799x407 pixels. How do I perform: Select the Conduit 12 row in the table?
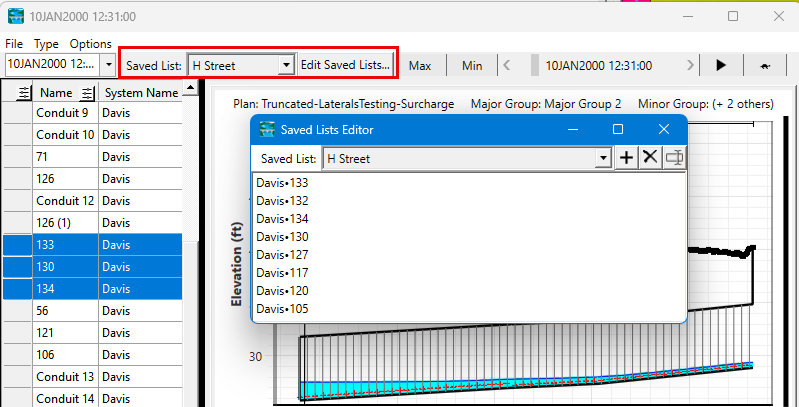[67, 201]
